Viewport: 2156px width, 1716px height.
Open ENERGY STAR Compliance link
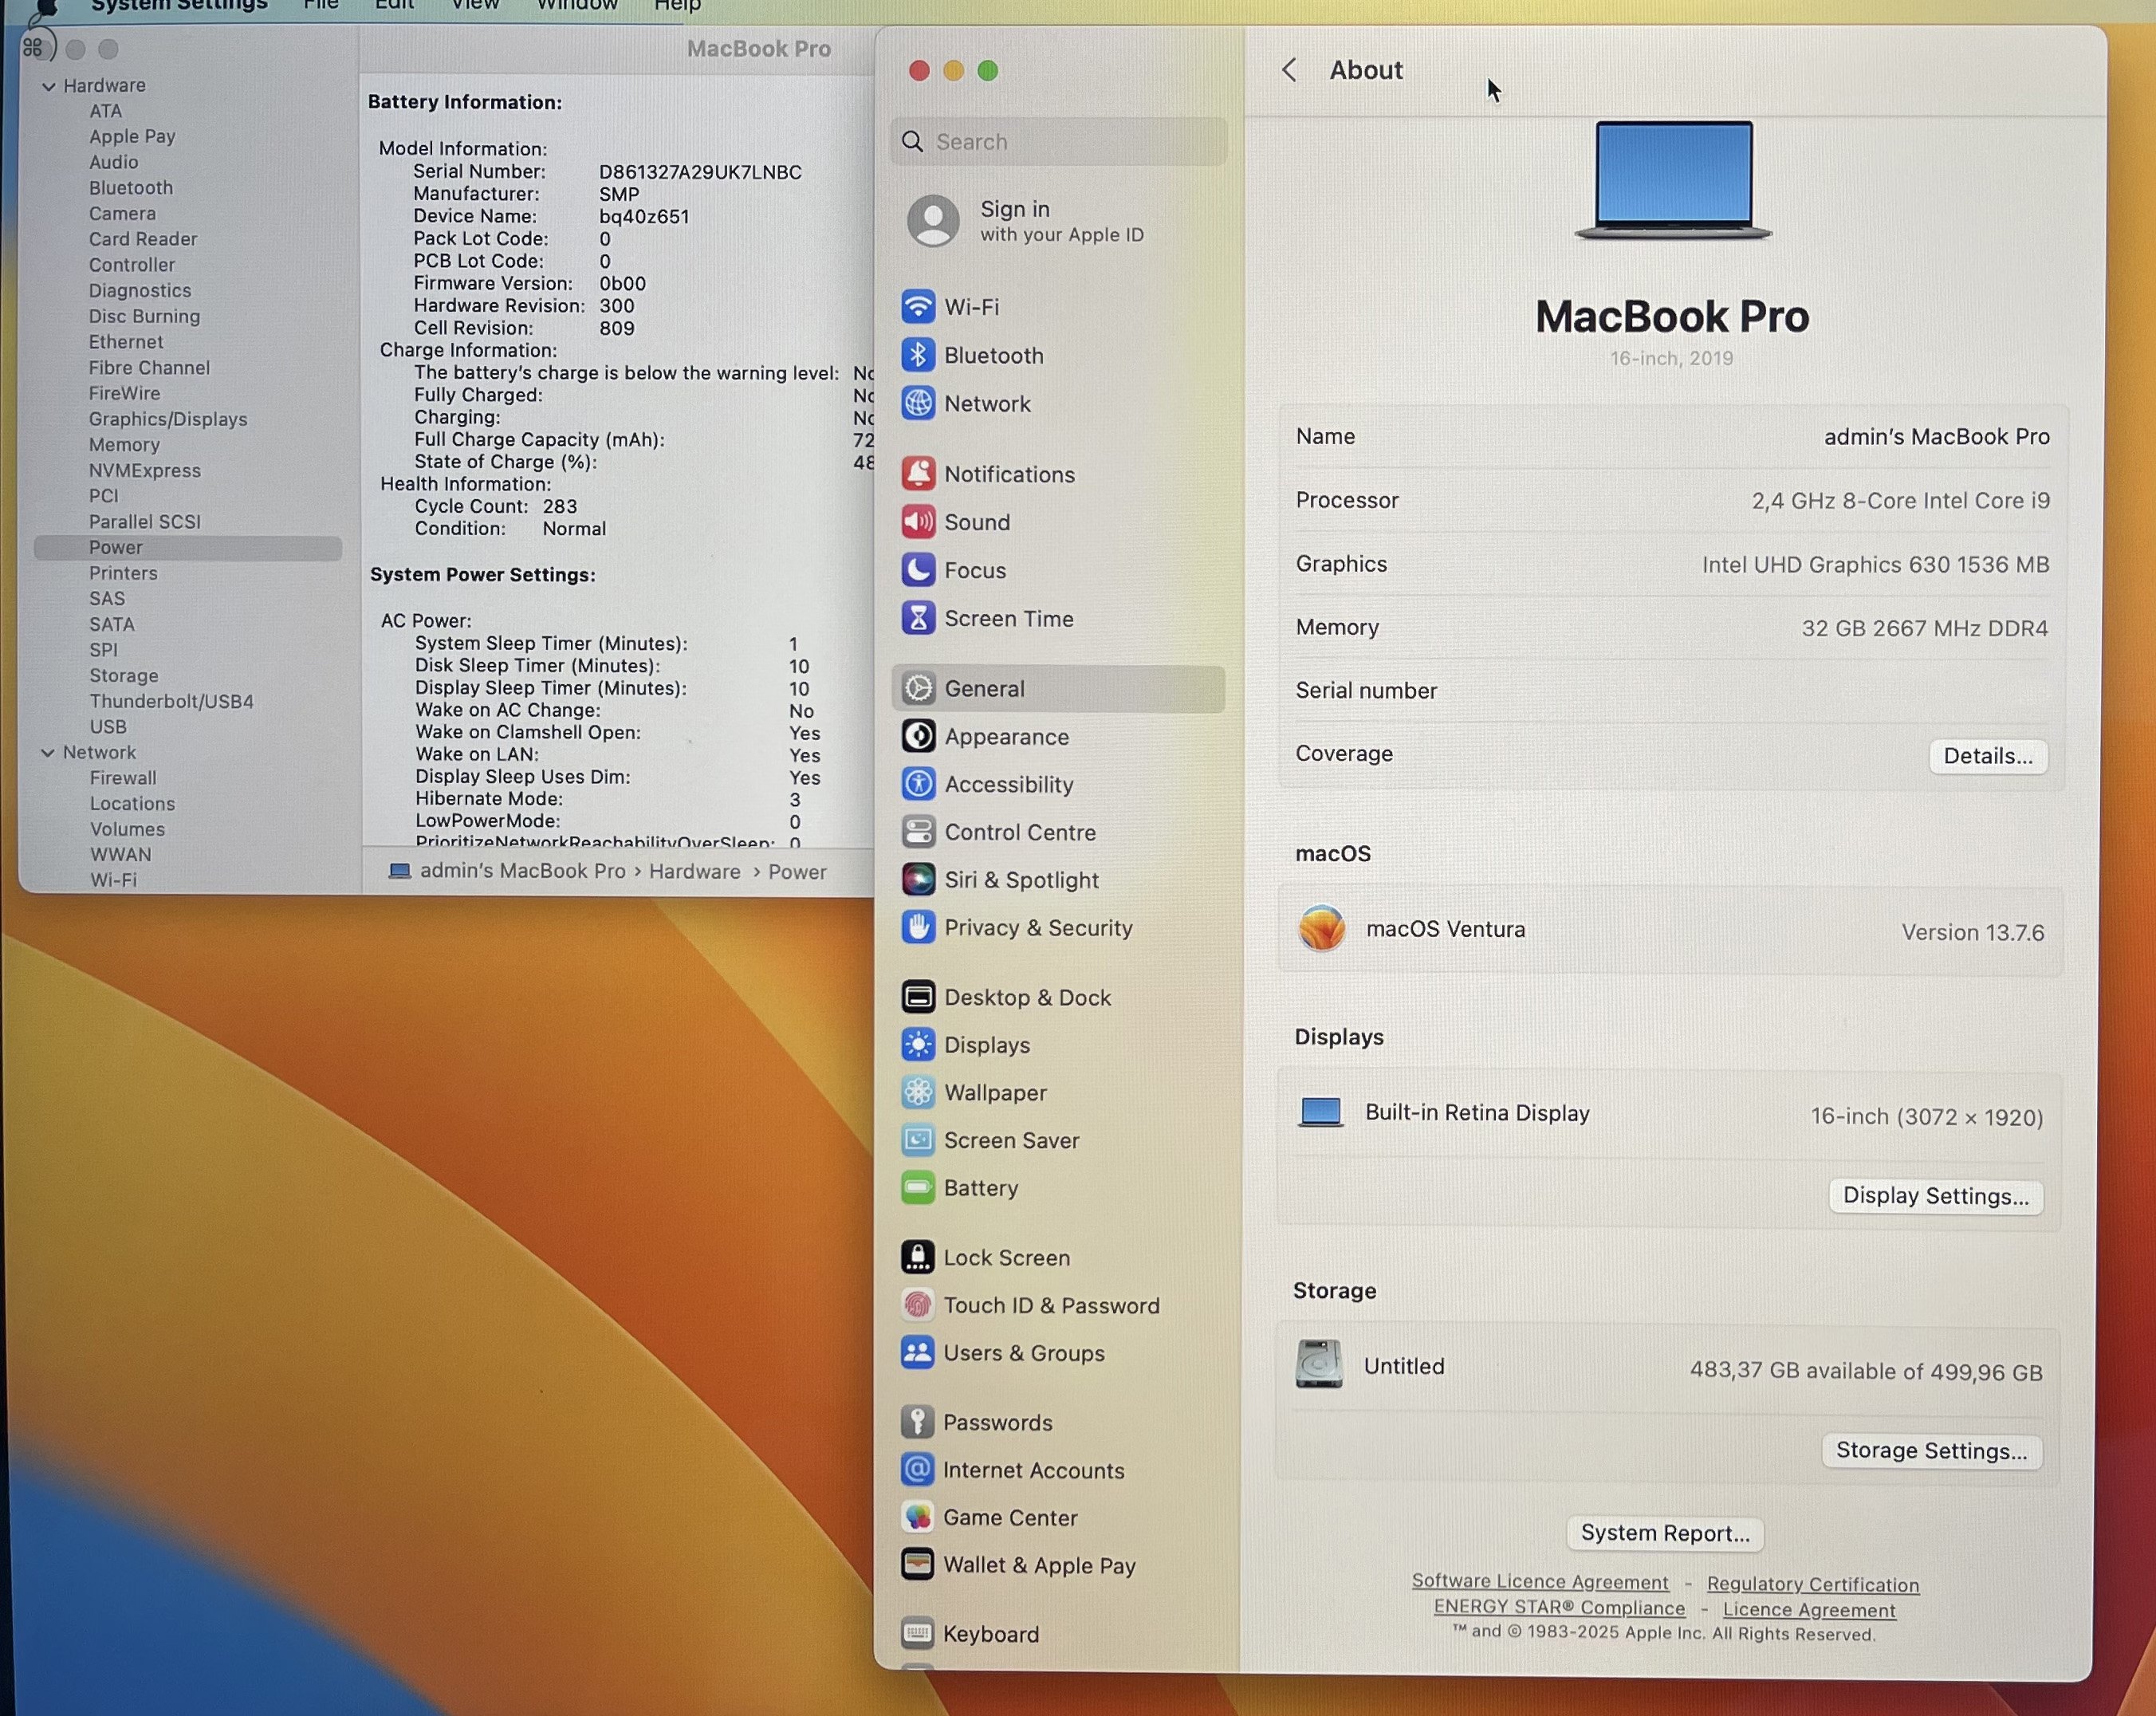pyautogui.click(x=1559, y=1608)
